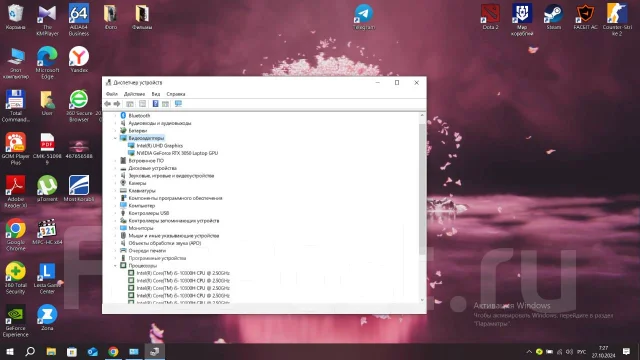Image resolution: width=640 pixels, height=360 pixels.
Task: Select Программные устройства category
Action: point(157,258)
